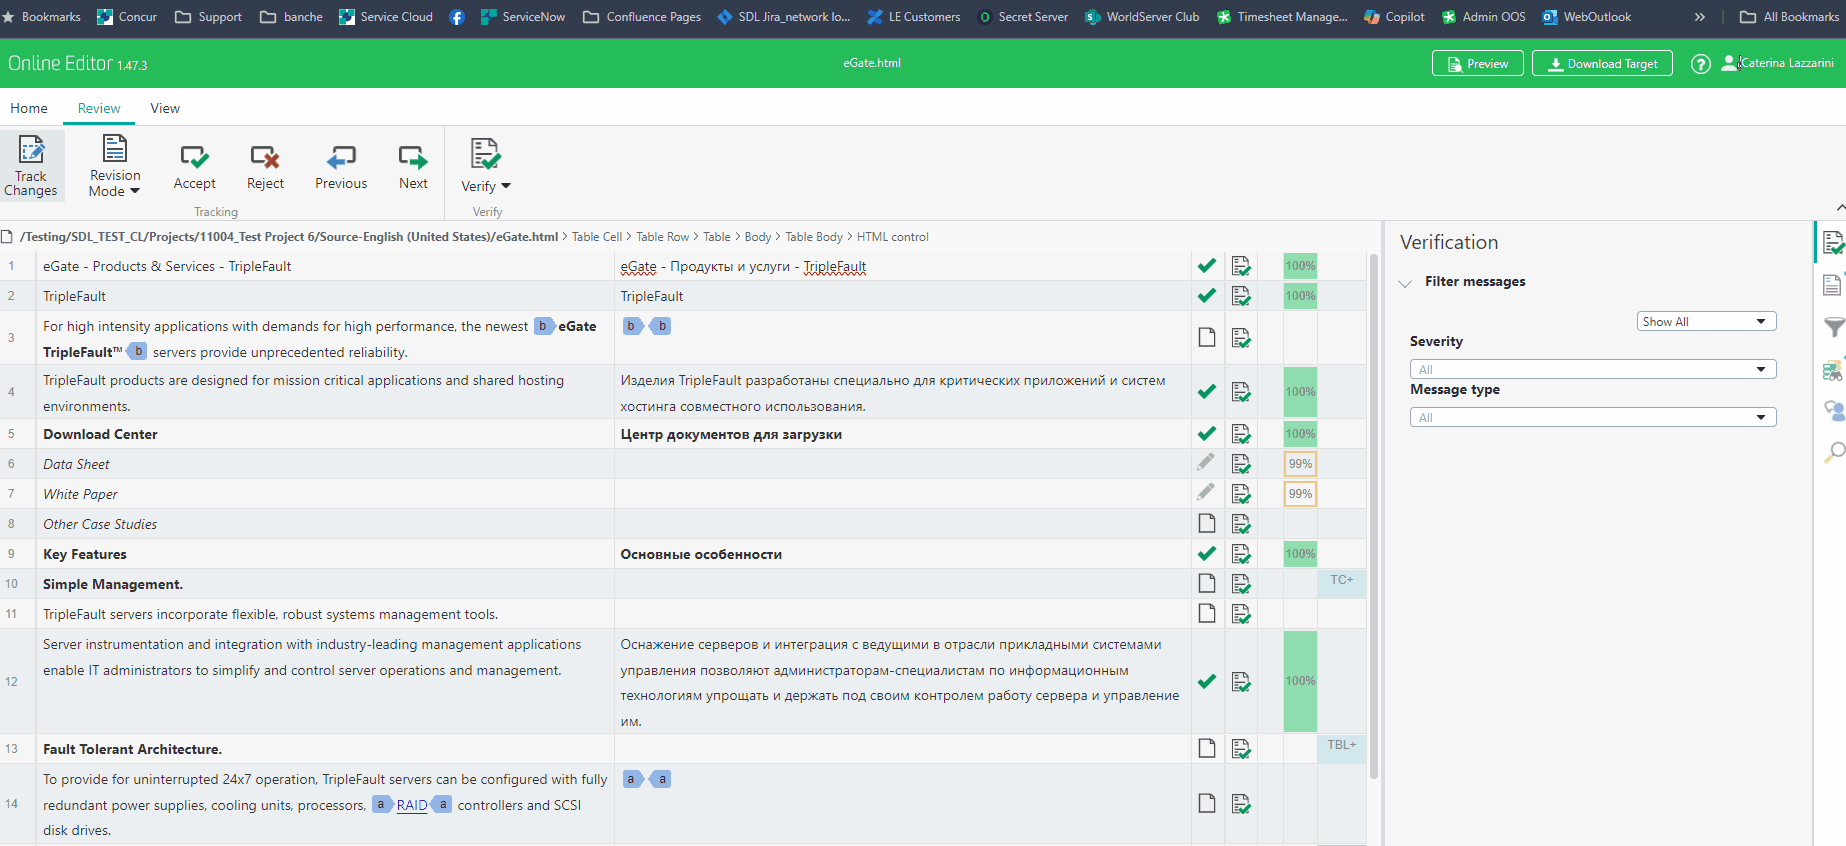Click the Download Target button
The width and height of the screenshot is (1846, 846).
1602,63
